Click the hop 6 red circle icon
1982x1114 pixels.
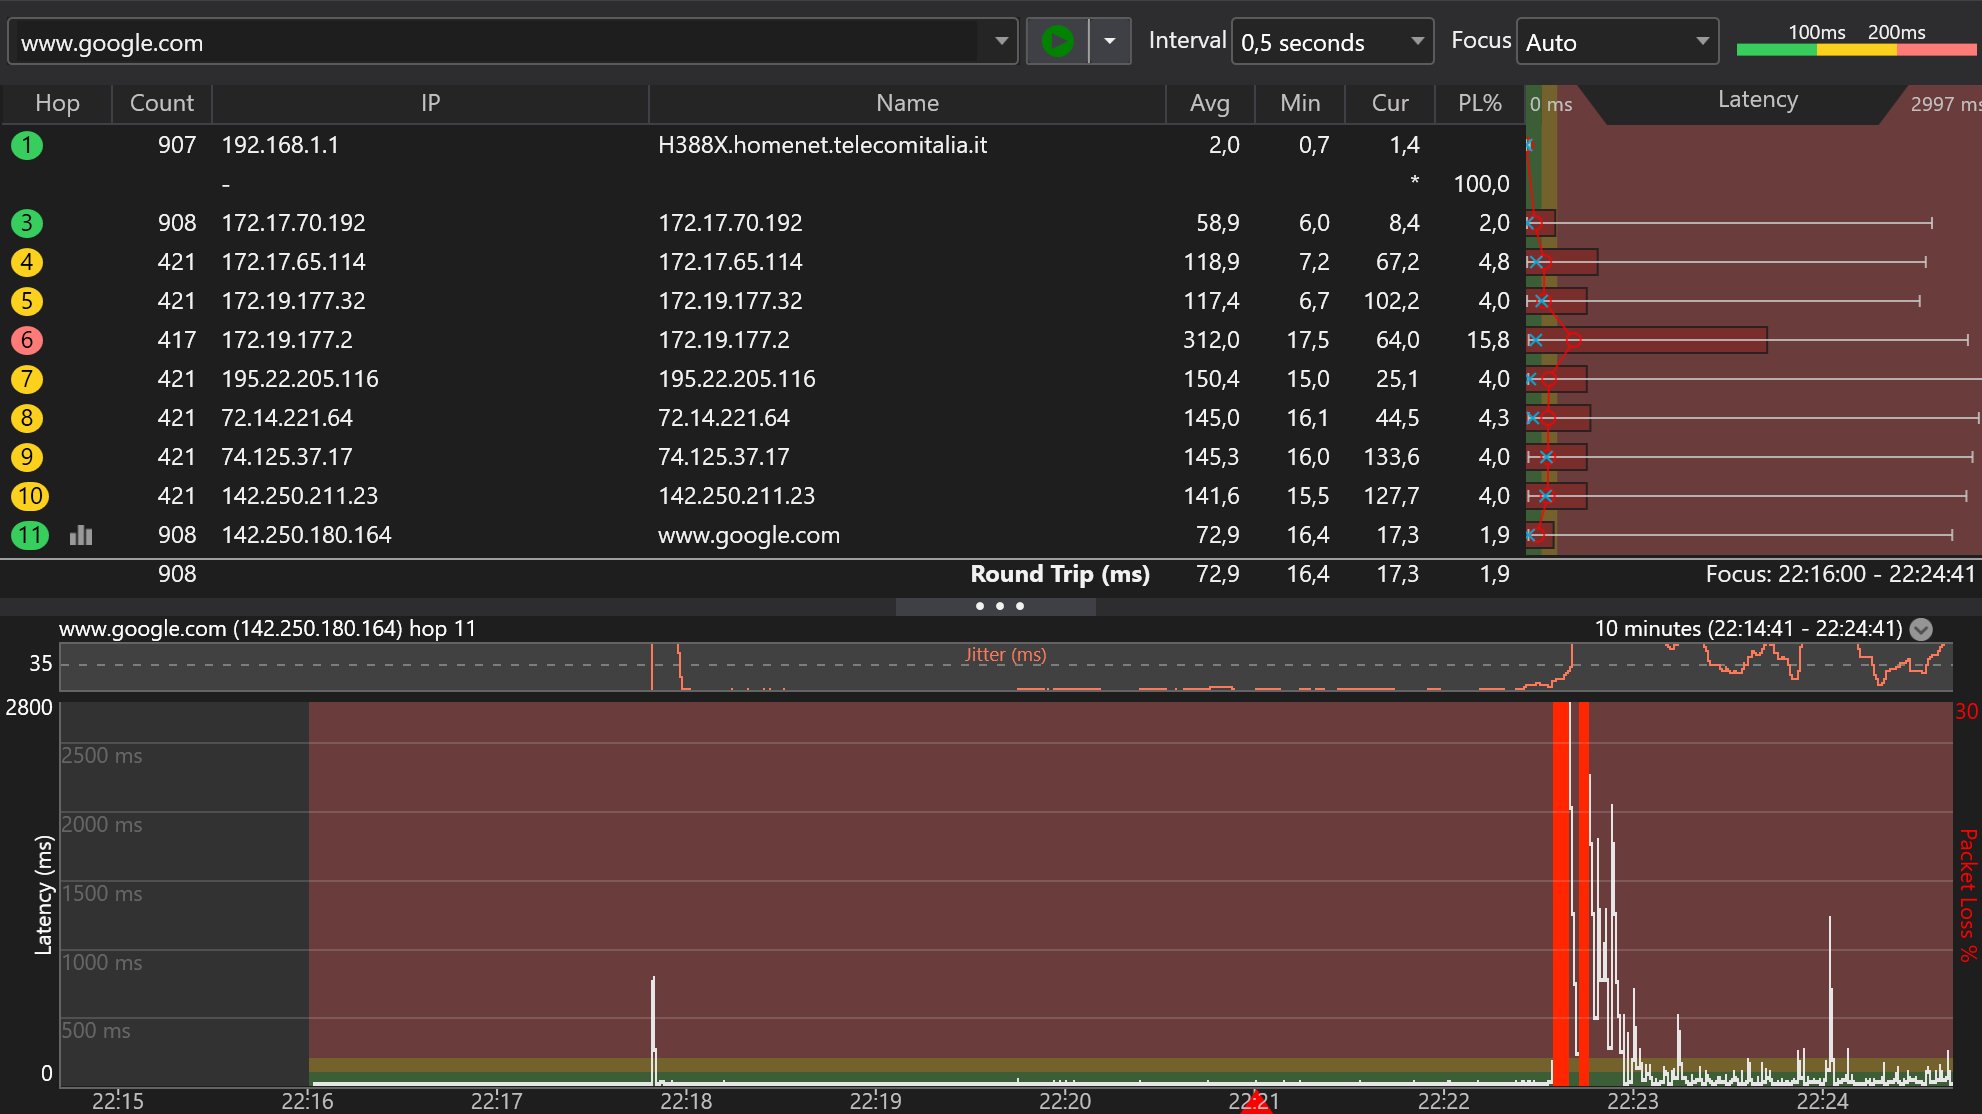pyautogui.click(x=27, y=340)
